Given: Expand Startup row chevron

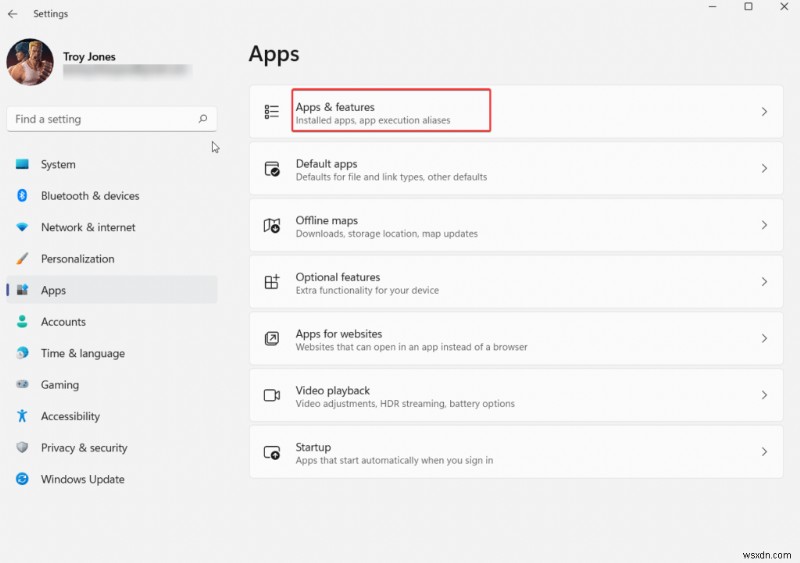Looking at the screenshot, I should (764, 452).
